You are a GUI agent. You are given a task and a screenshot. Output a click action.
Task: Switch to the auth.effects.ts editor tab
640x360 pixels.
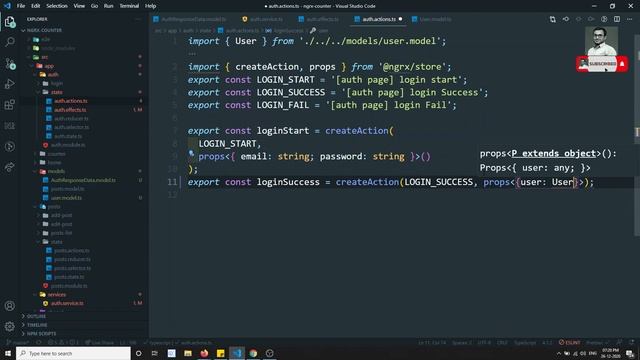tap(322, 19)
